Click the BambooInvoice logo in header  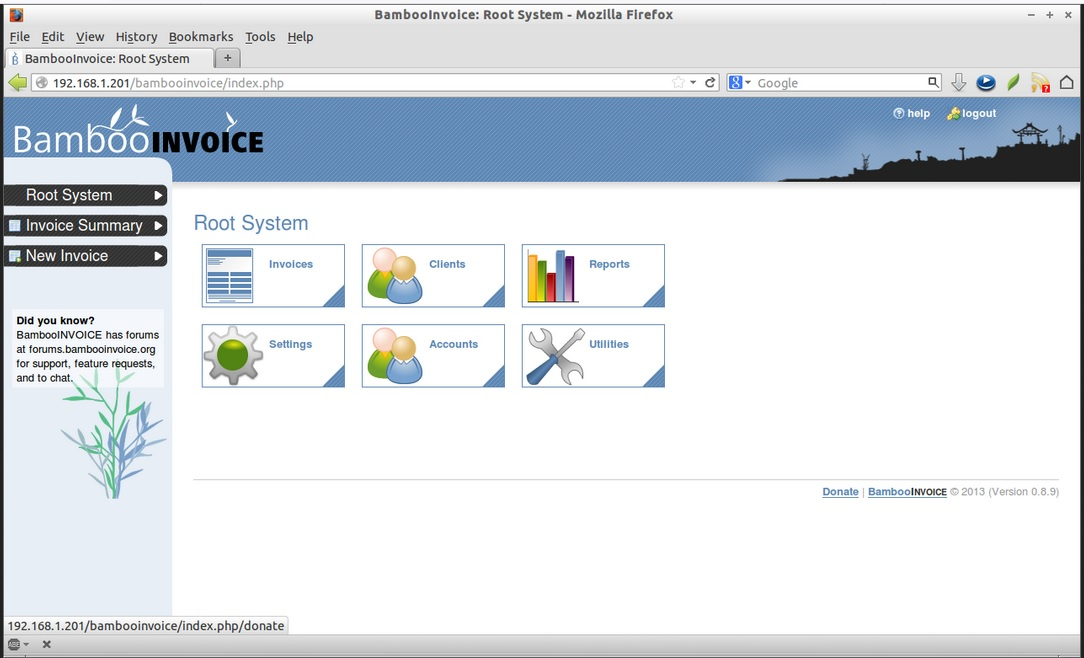[x=138, y=131]
